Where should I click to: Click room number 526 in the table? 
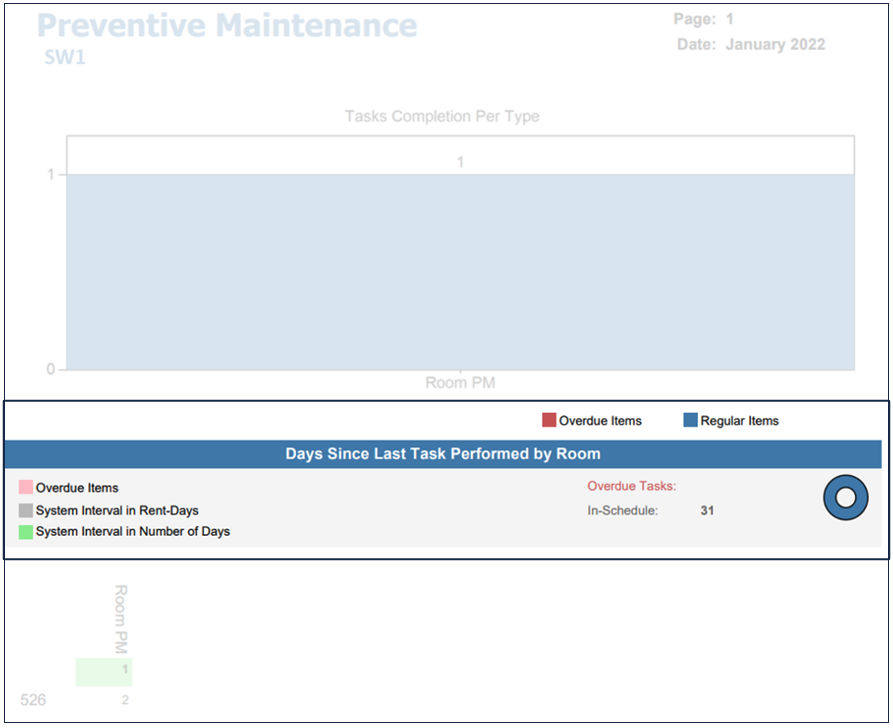click(x=33, y=700)
